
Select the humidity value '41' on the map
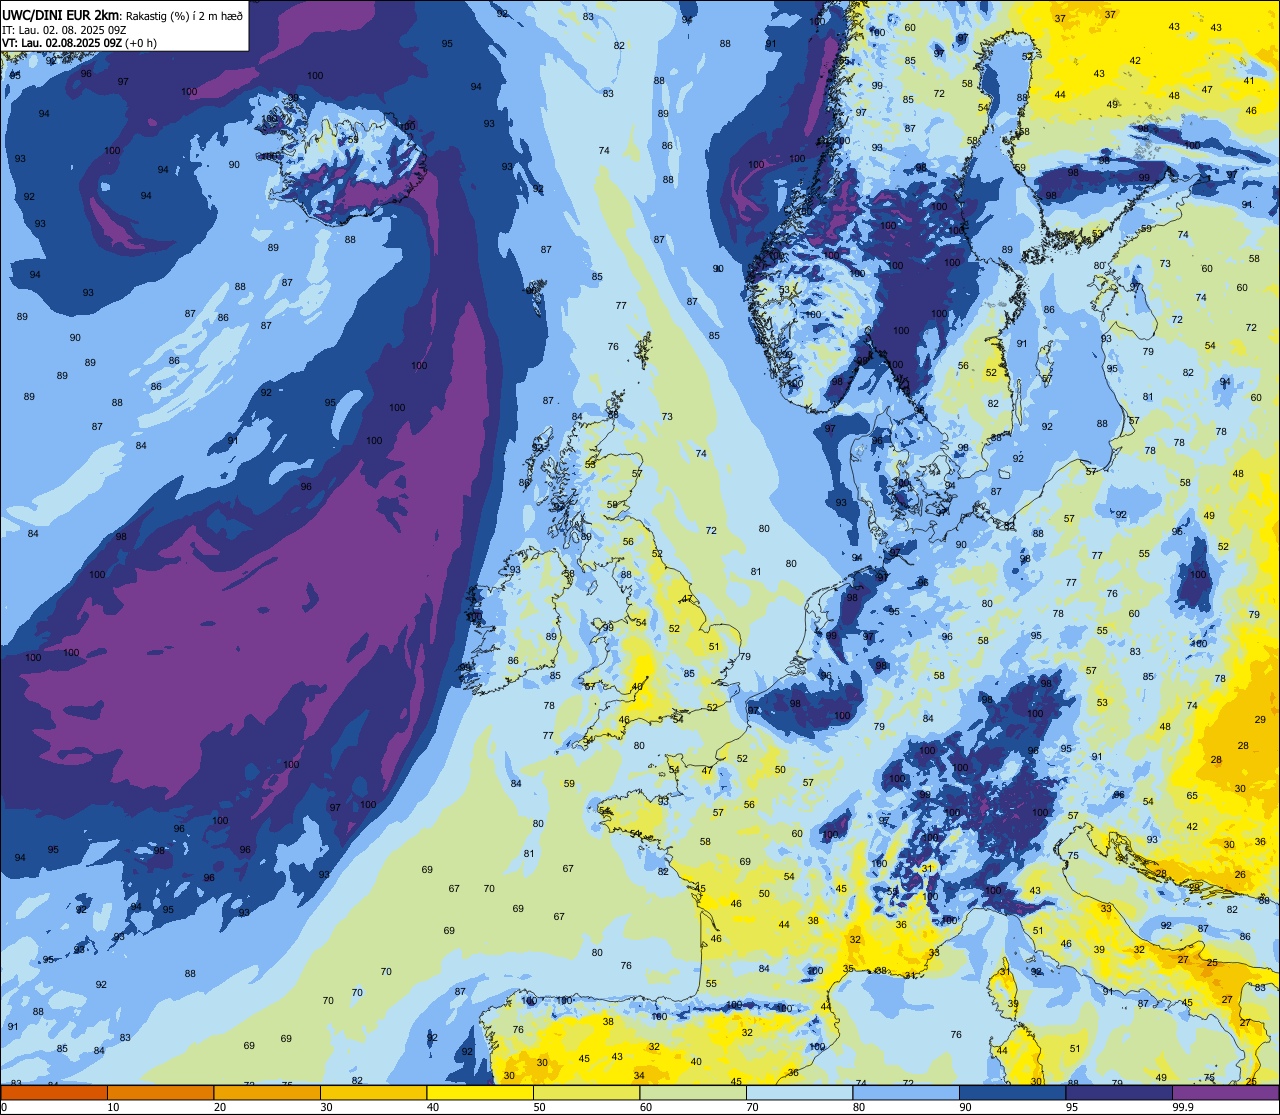[x=1249, y=80]
